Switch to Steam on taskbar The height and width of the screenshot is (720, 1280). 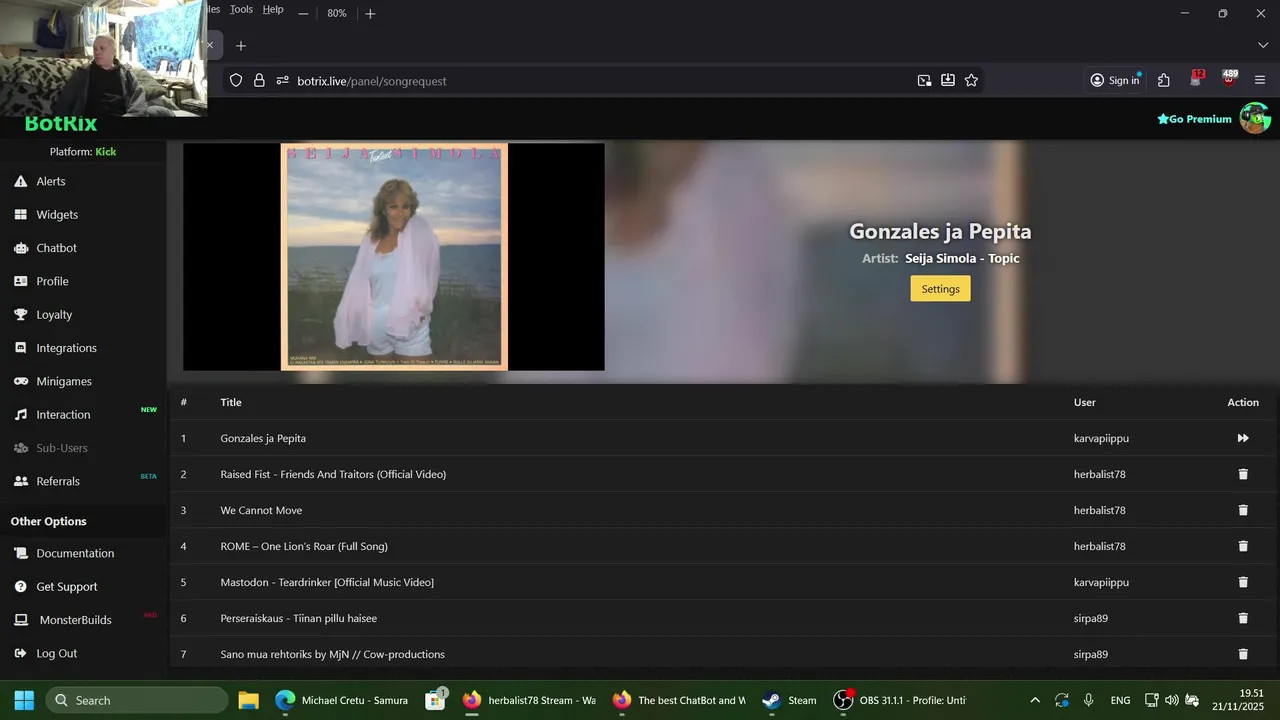[789, 700]
